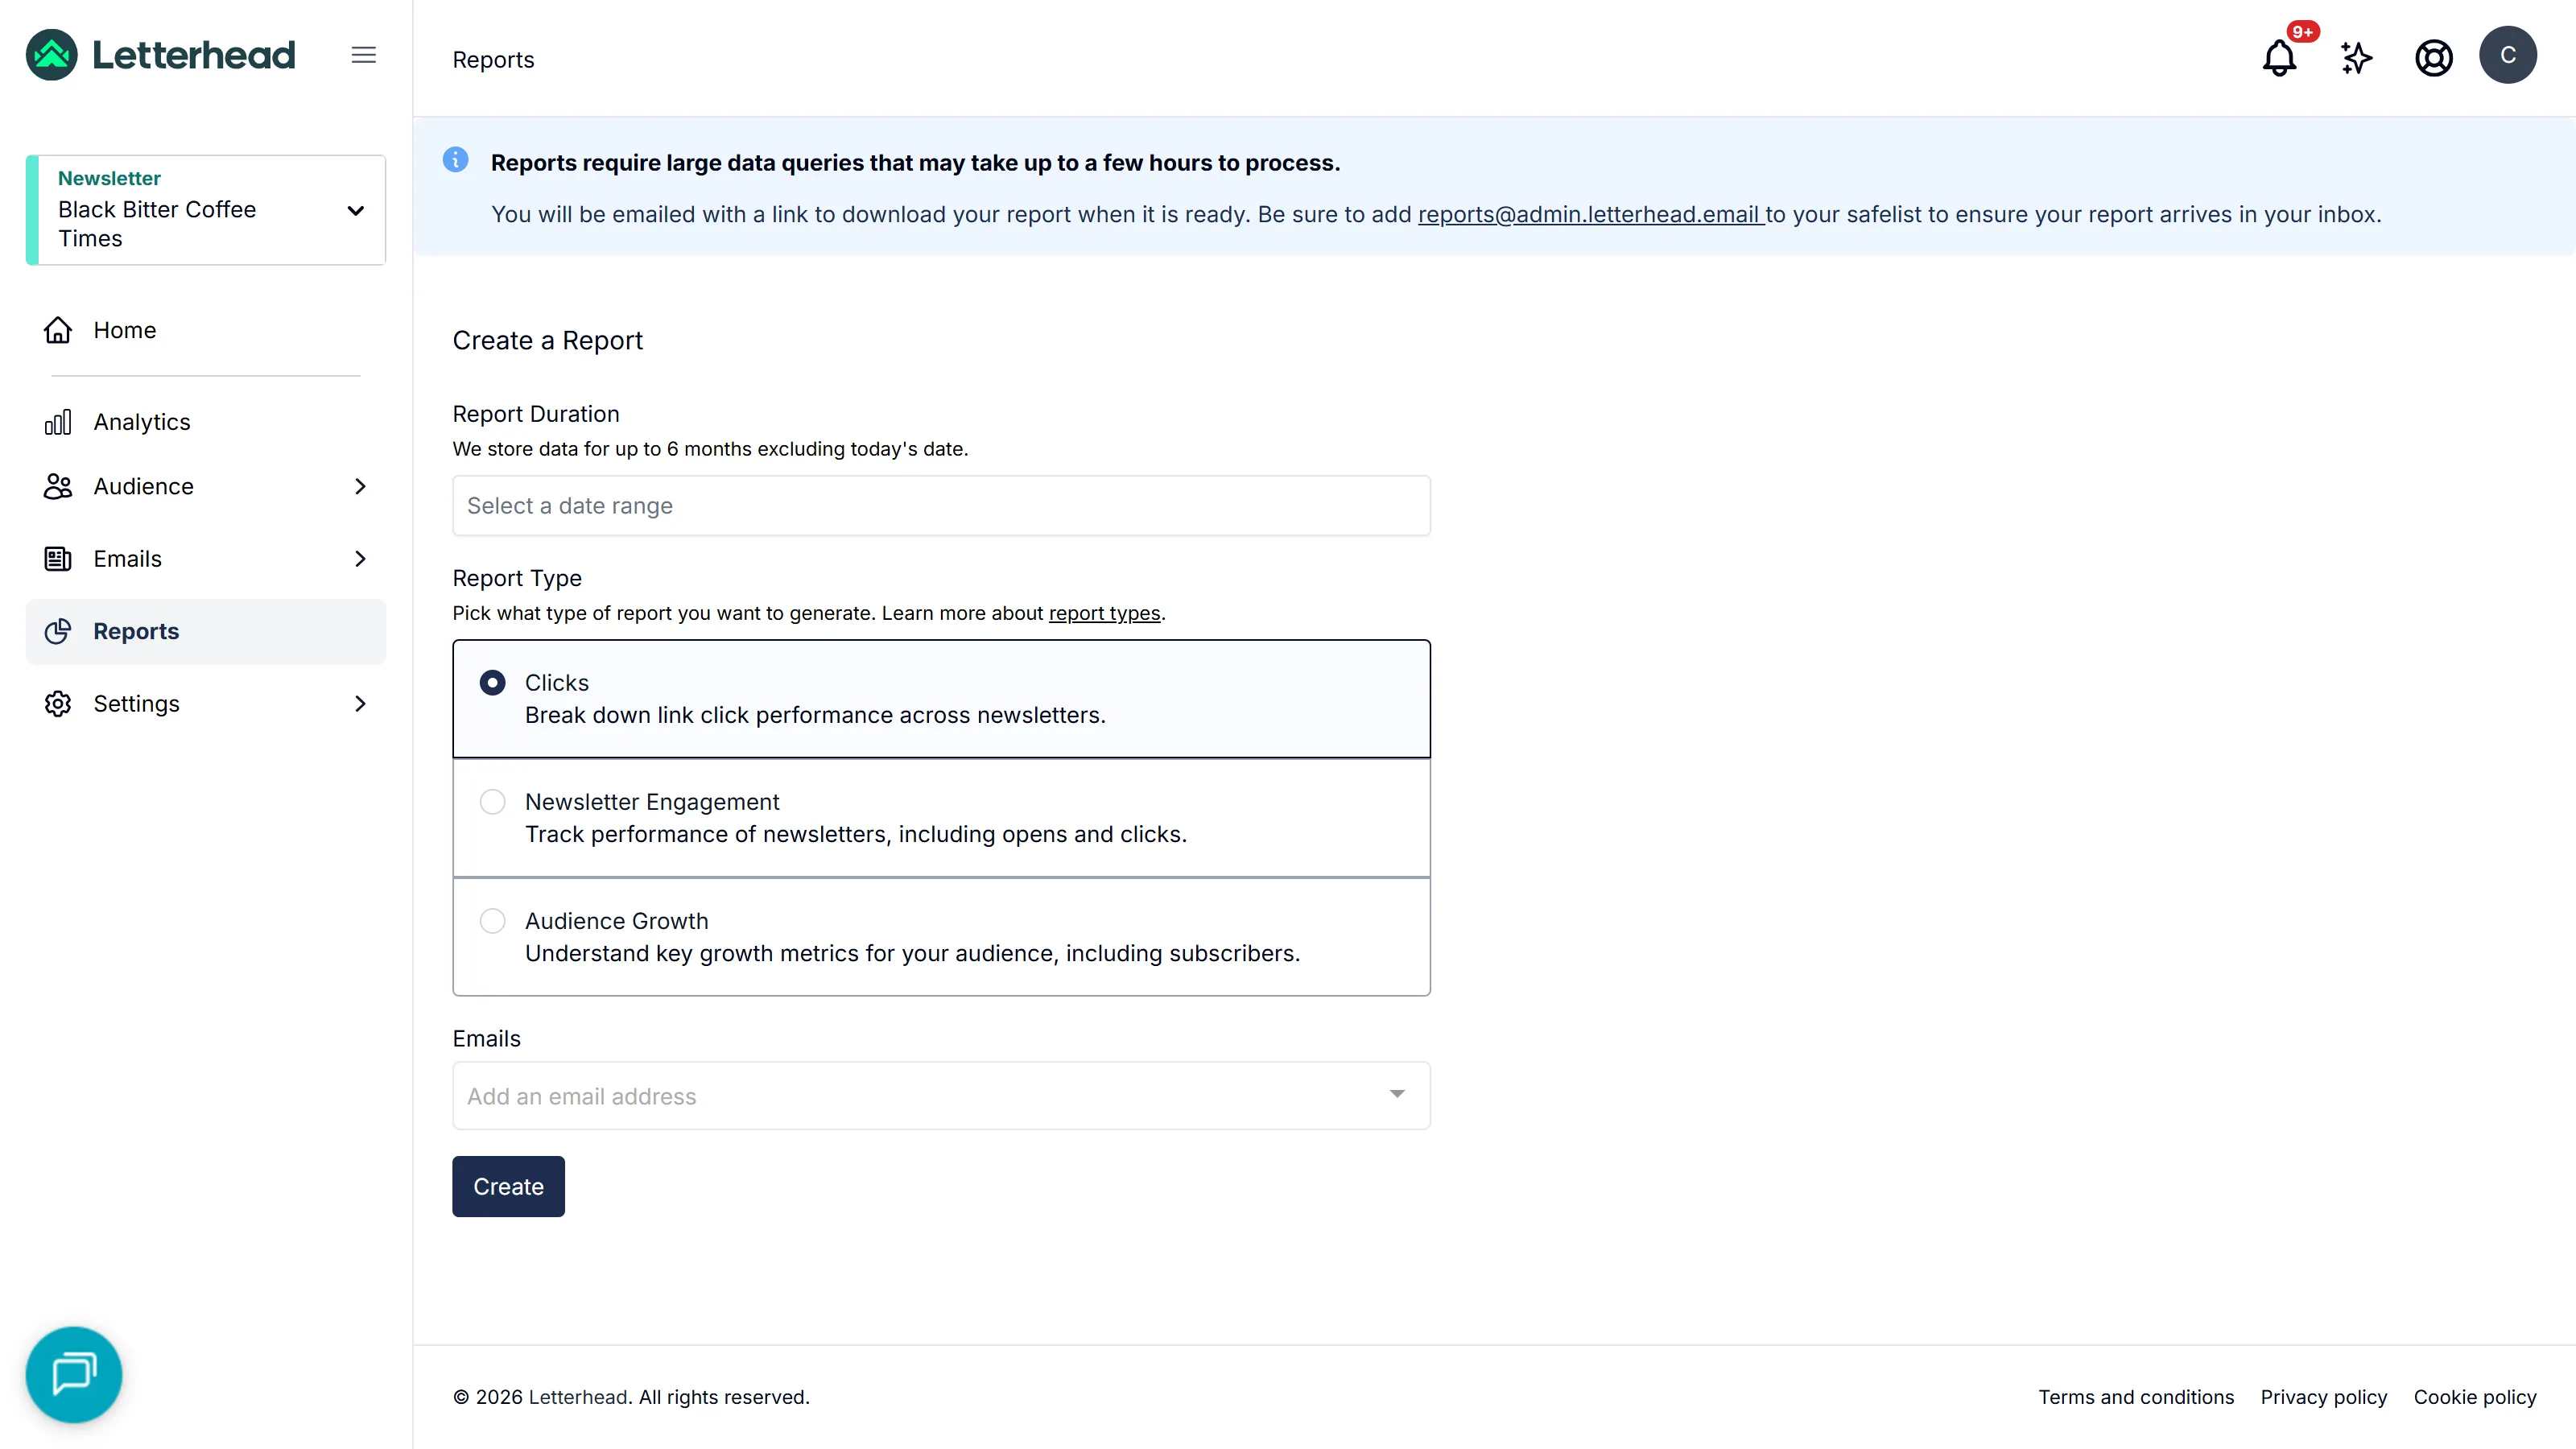This screenshot has height=1449, width=2576.
Task: Open the chat support bubble
Action: [74, 1374]
